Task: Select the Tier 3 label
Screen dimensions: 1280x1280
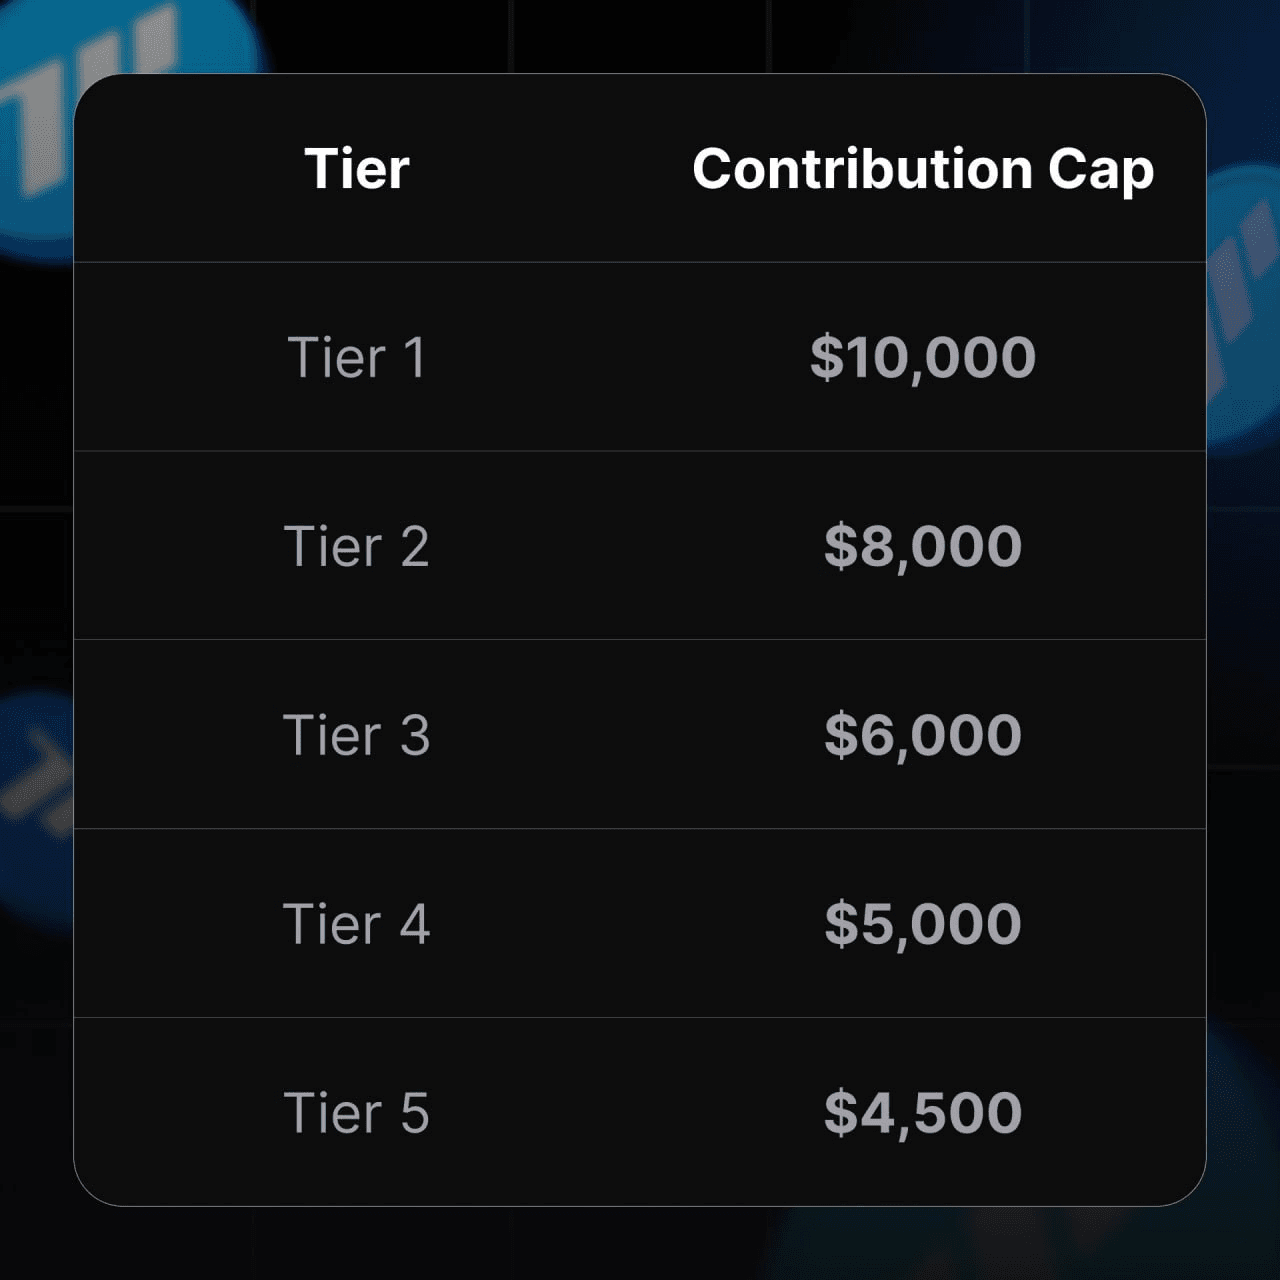Action: click(x=357, y=735)
